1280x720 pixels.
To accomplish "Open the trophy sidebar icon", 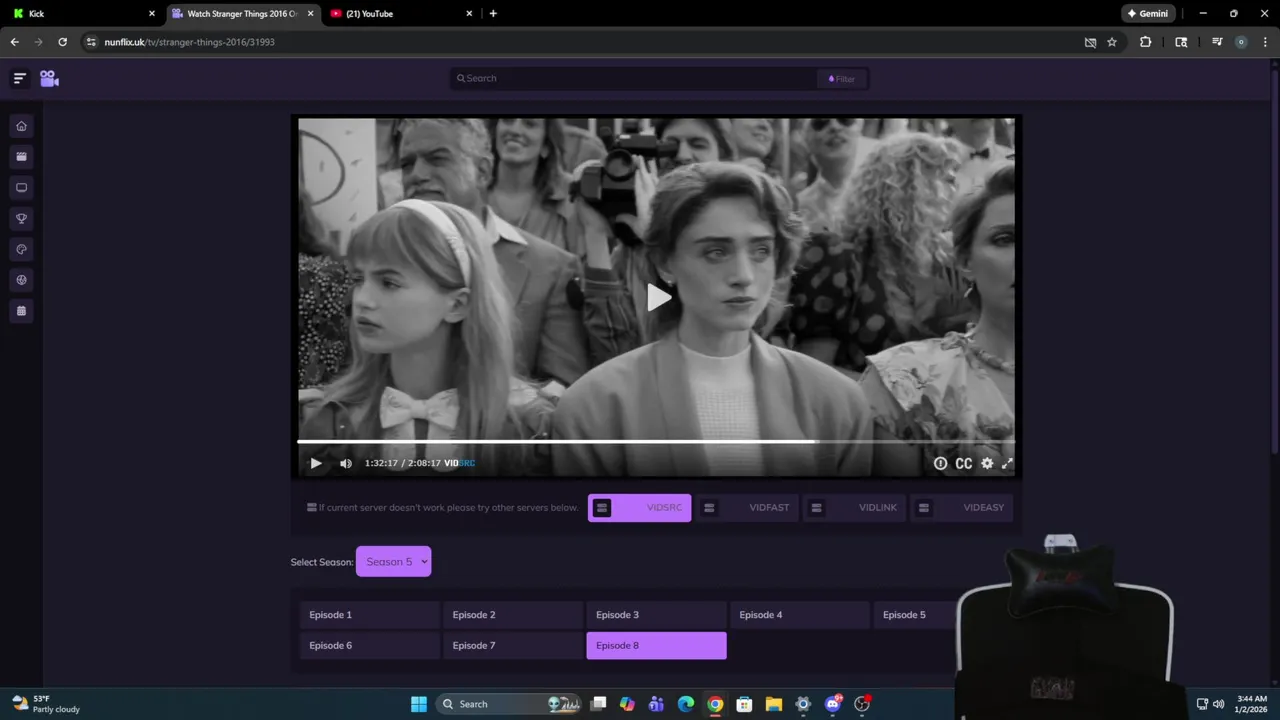I will pyautogui.click(x=21, y=218).
